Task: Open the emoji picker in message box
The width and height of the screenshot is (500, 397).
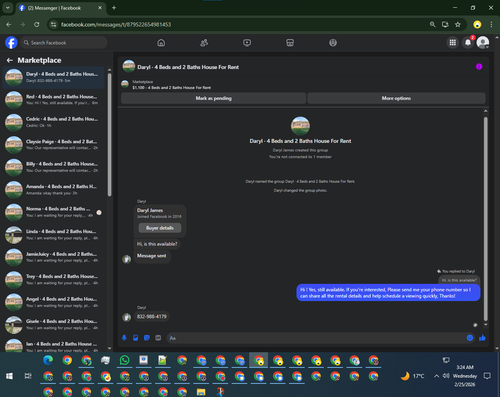Action: coord(470,338)
